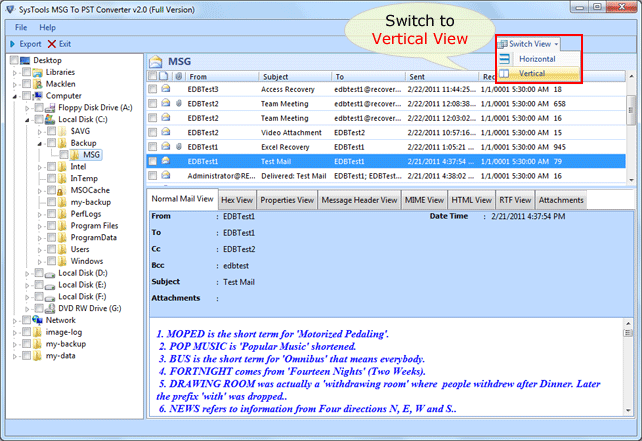Click the envelope icon of Access Recovery mail

[165, 89]
